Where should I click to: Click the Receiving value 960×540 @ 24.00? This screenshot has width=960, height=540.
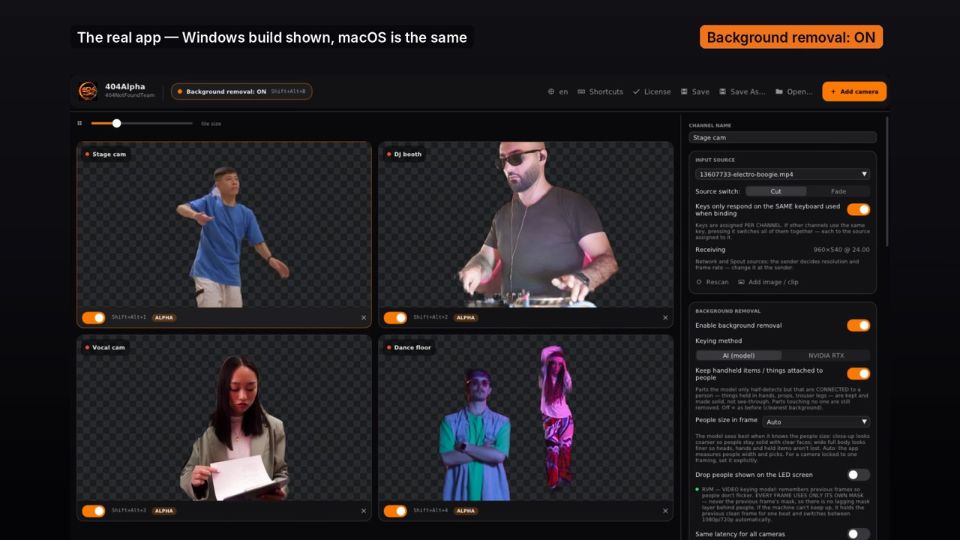point(841,250)
